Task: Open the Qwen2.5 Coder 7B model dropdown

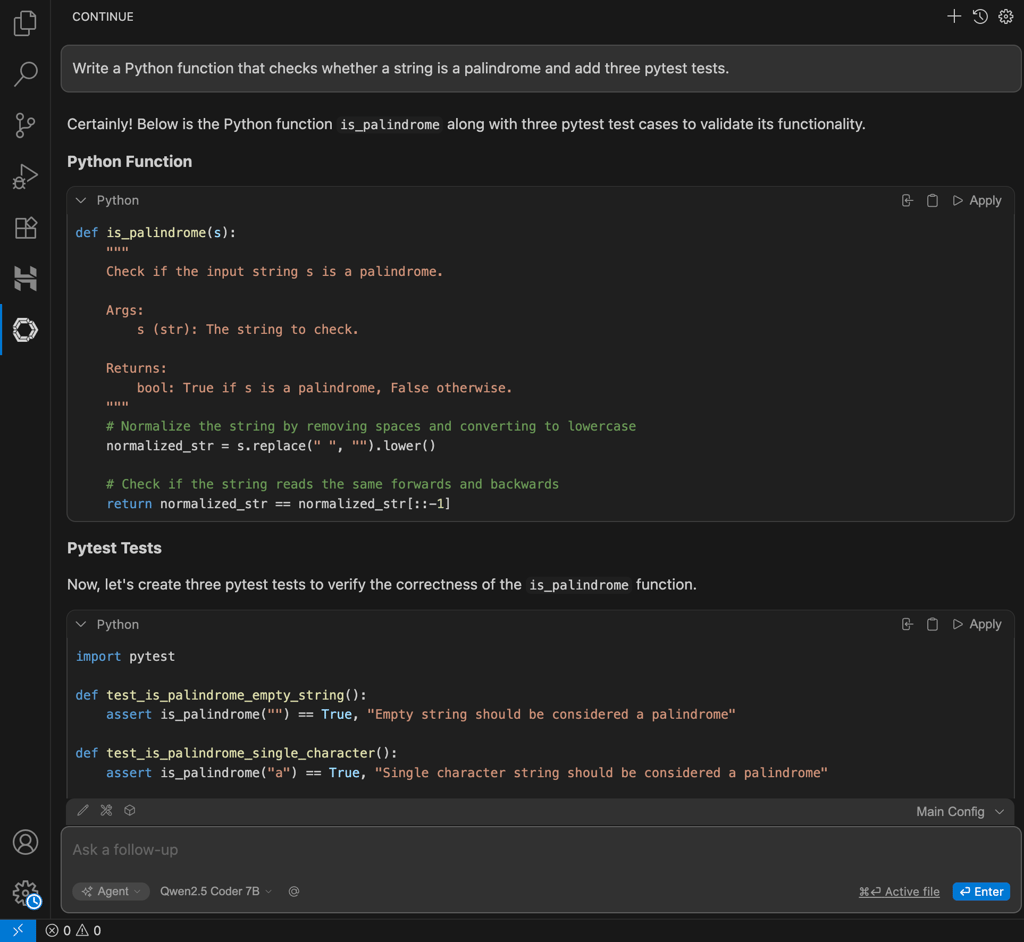Action: (216, 891)
